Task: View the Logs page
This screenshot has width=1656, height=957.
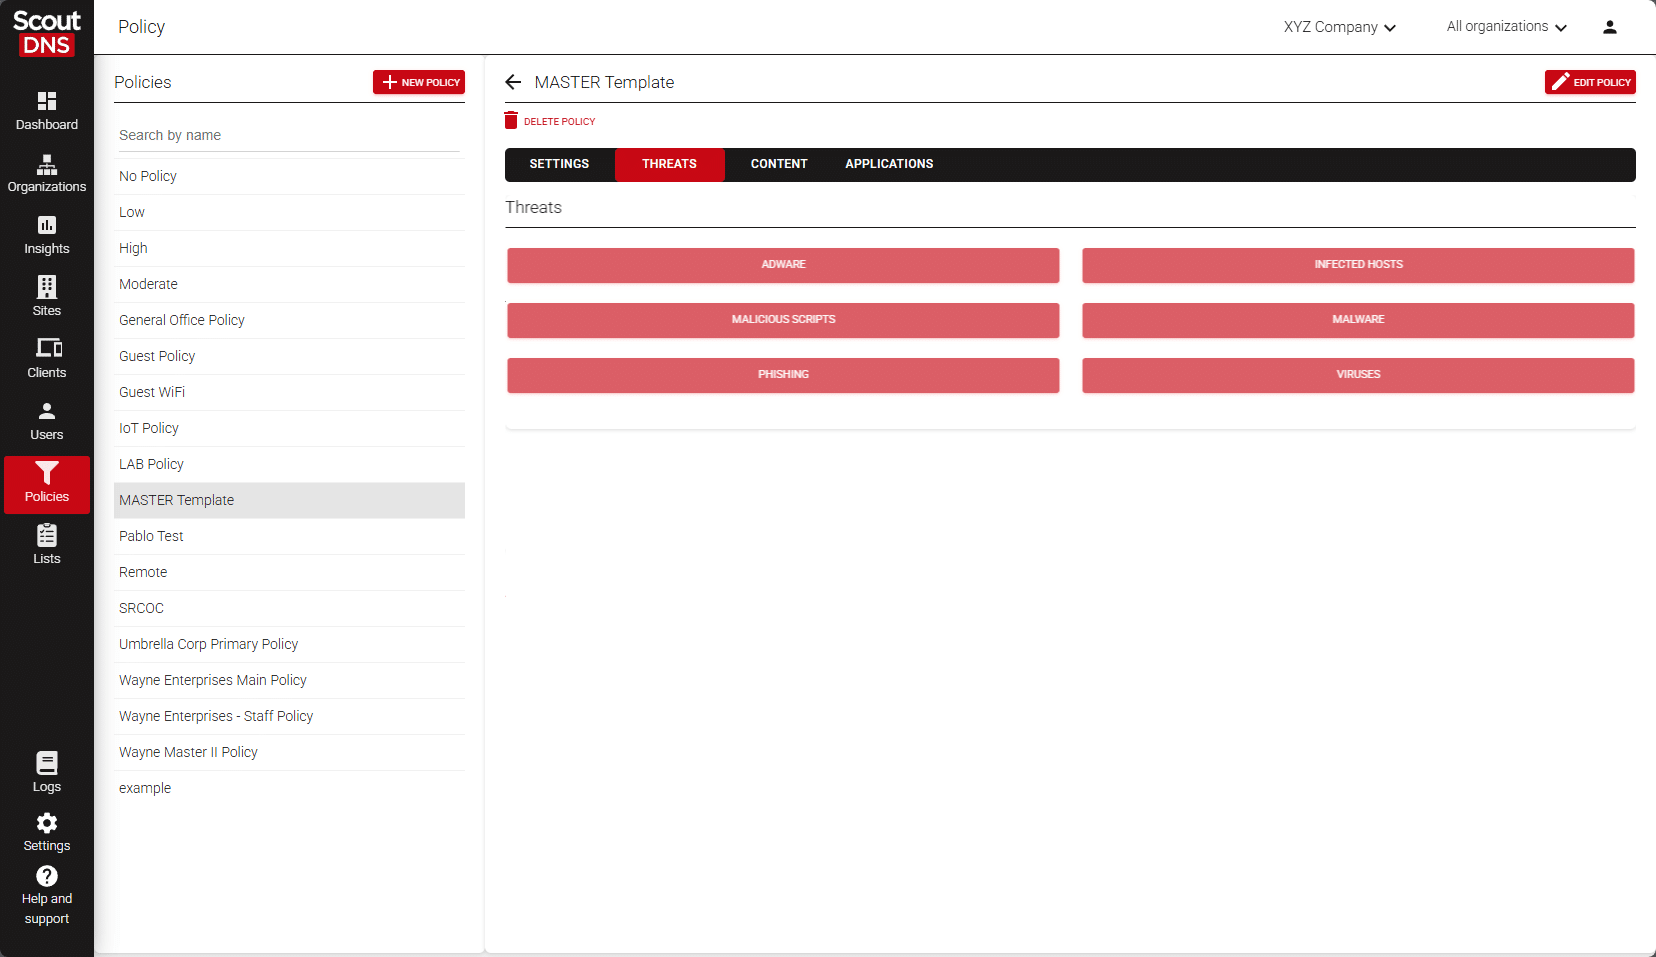Action: point(47,772)
